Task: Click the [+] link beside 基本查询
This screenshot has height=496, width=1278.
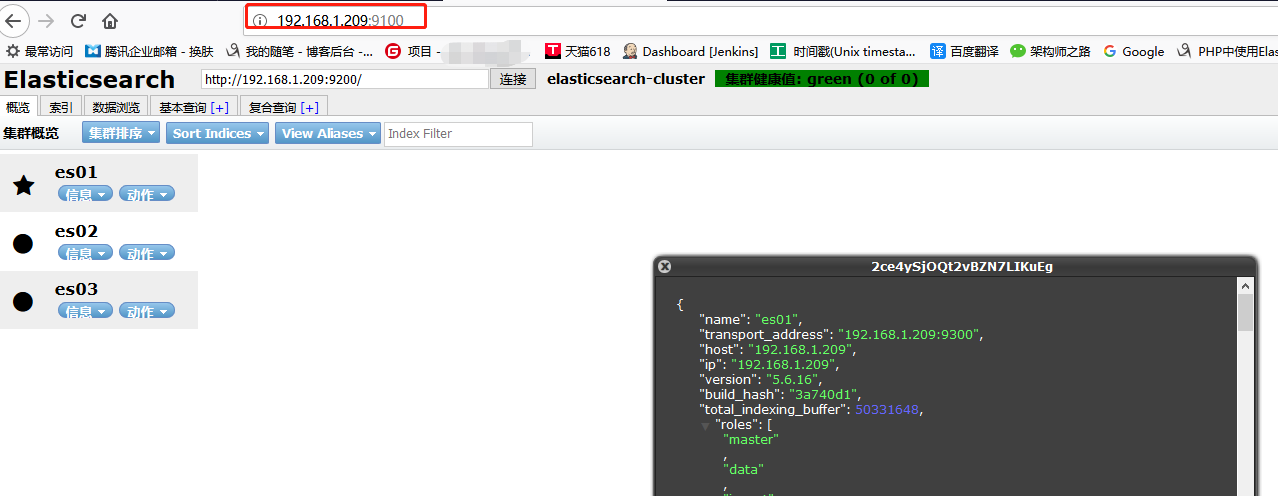Action: 219,107
